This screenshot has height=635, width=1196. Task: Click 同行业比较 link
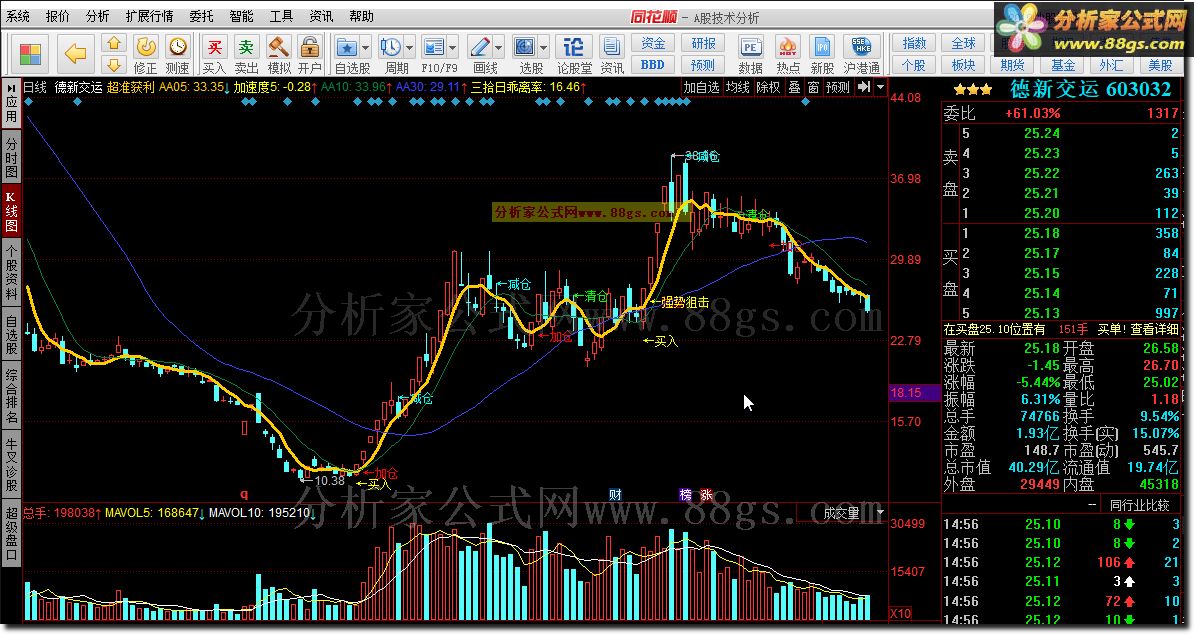[x=1140, y=505]
